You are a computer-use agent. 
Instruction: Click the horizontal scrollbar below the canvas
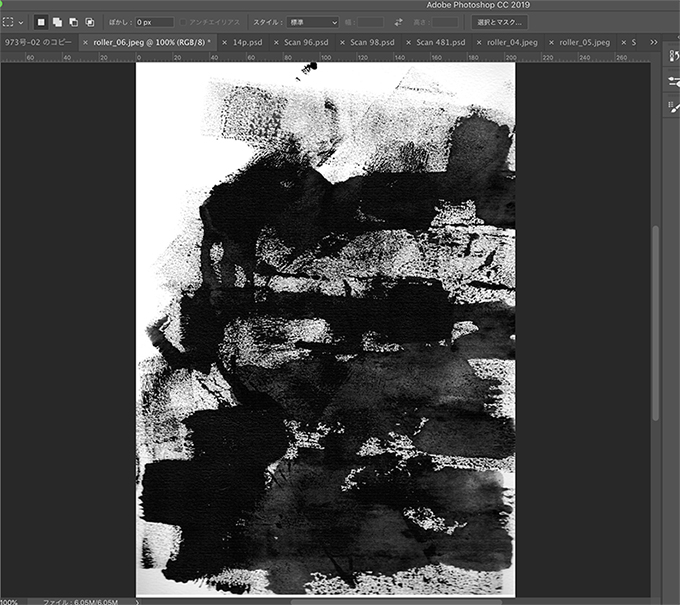(x=400, y=601)
